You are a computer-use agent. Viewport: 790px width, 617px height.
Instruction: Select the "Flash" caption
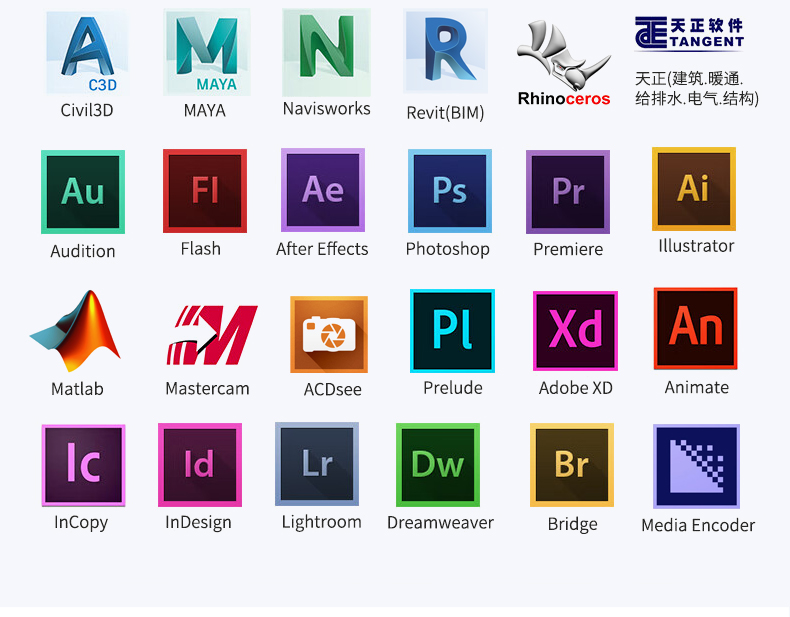pos(201,249)
